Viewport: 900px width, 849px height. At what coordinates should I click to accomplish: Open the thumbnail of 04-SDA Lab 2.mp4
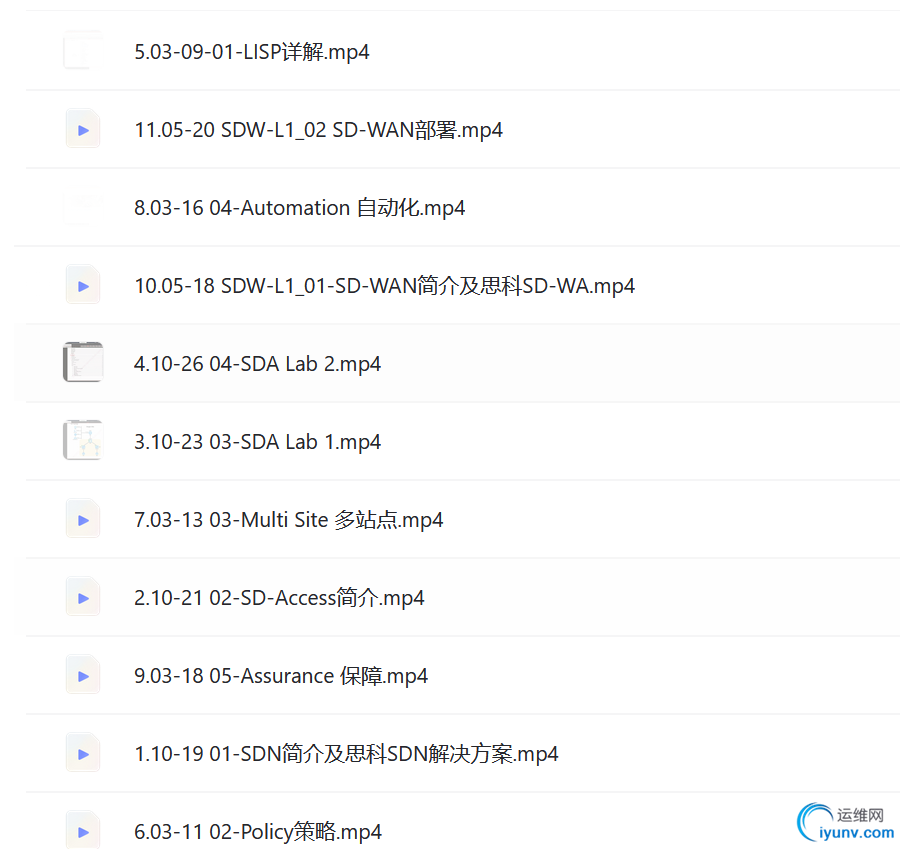[x=83, y=362]
